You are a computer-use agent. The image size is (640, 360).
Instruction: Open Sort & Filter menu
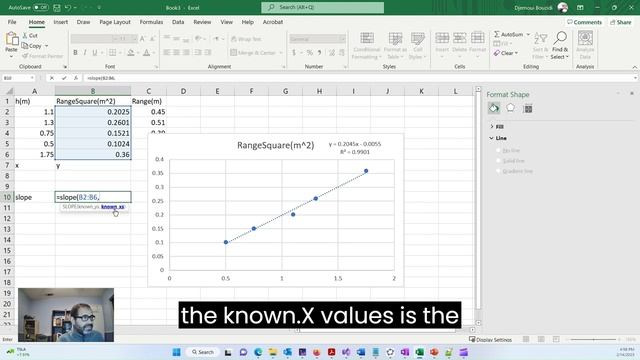click(540, 46)
